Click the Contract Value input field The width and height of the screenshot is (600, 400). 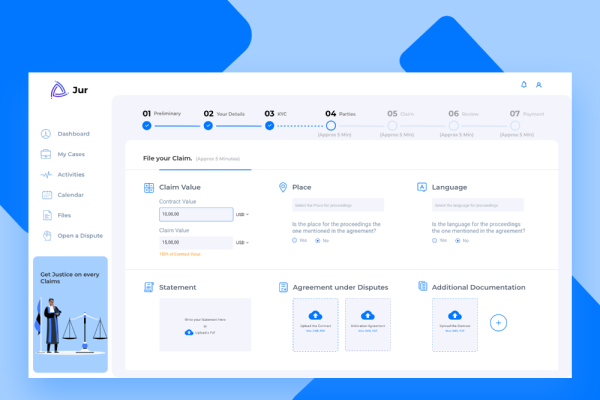coord(195,214)
